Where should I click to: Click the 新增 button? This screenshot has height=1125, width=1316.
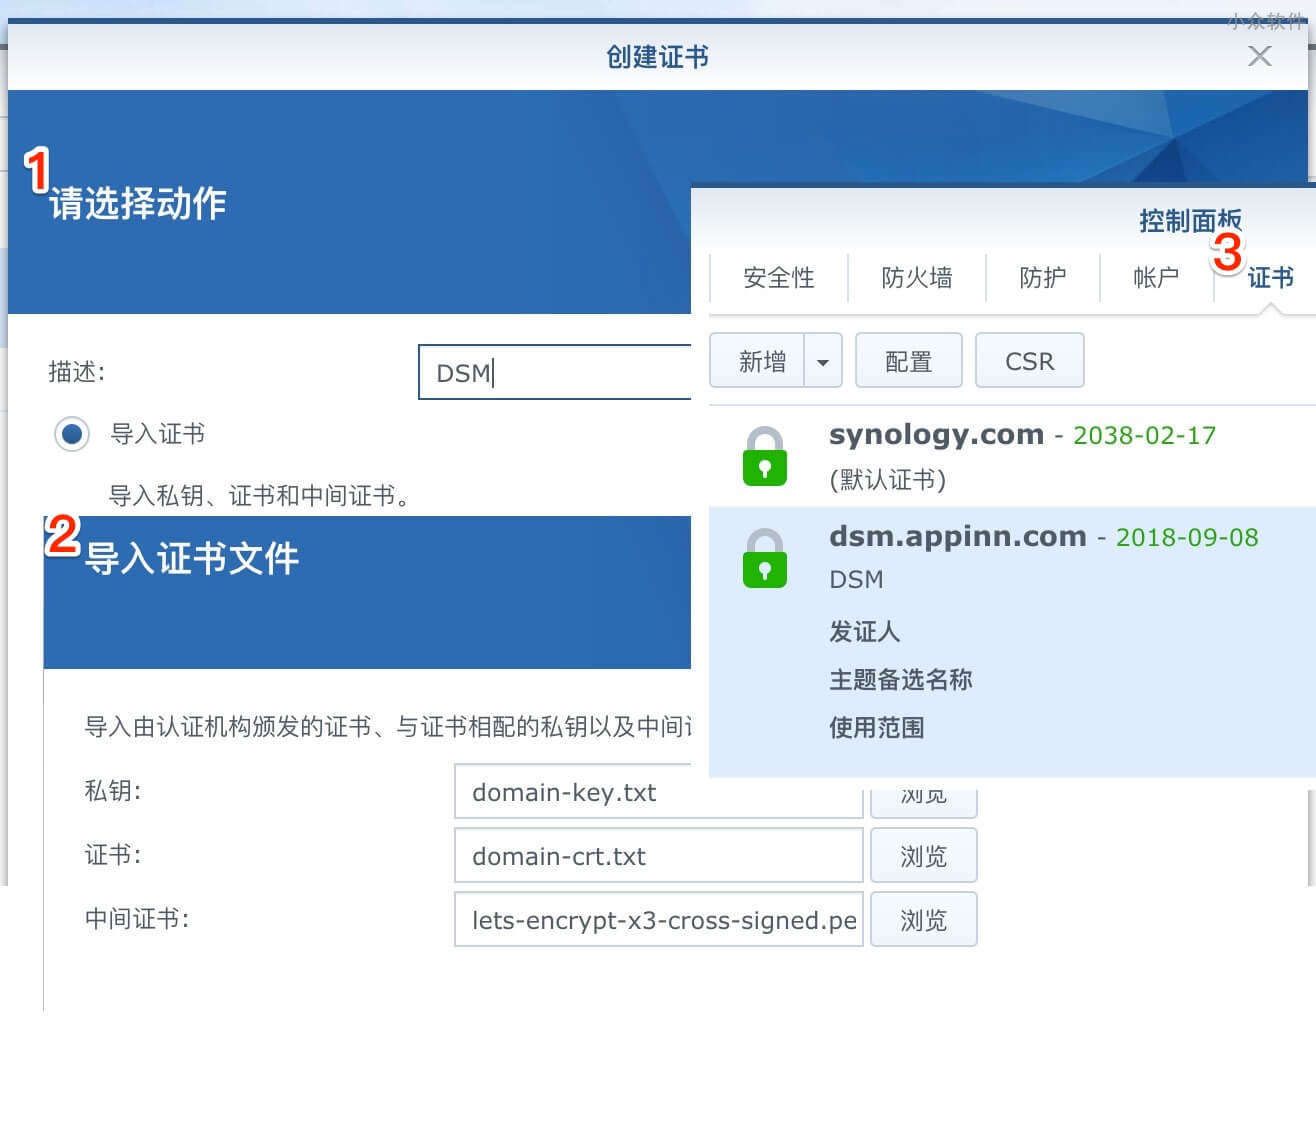click(x=757, y=361)
